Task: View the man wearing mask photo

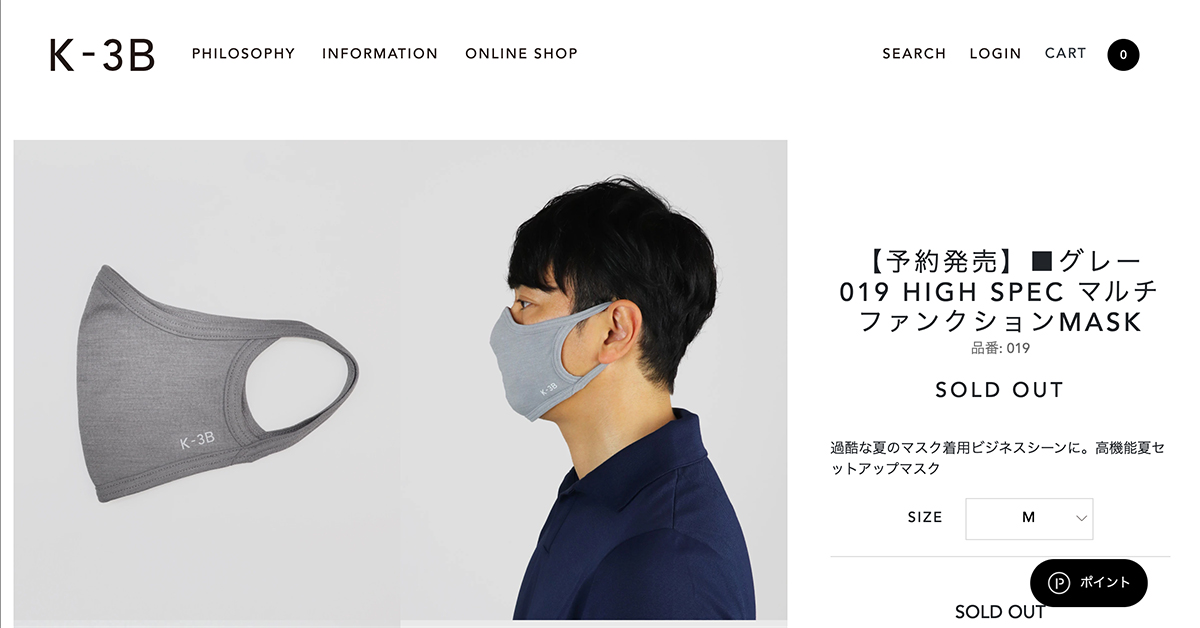Action: point(594,380)
